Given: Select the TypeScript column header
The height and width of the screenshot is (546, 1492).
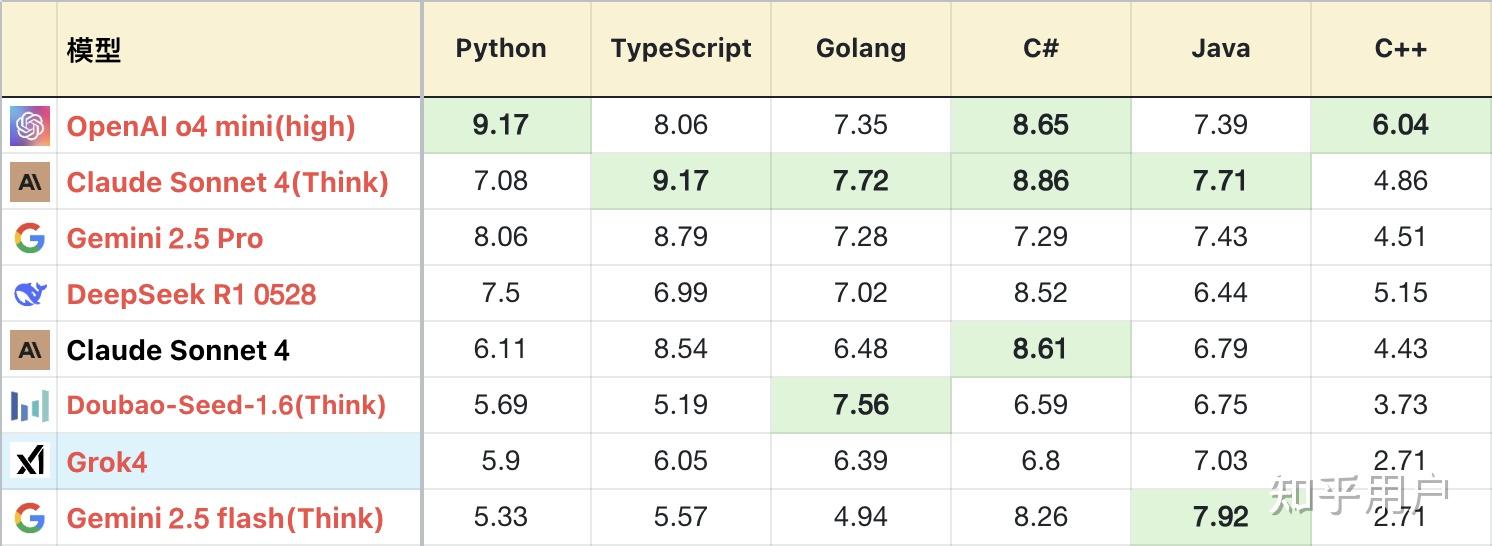Looking at the screenshot, I should click(x=681, y=49).
